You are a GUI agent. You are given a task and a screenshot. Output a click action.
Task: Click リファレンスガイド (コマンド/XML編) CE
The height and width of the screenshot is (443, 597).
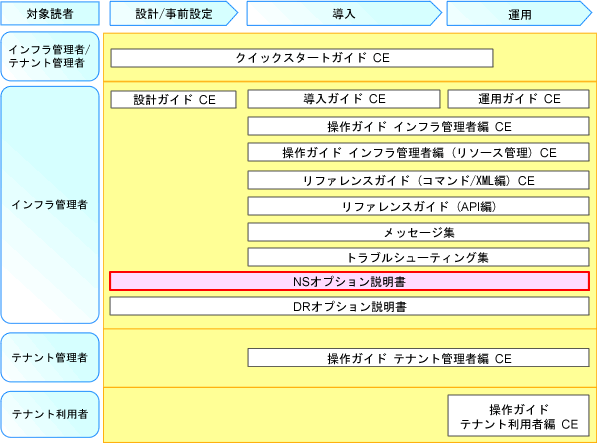coord(418,180)
